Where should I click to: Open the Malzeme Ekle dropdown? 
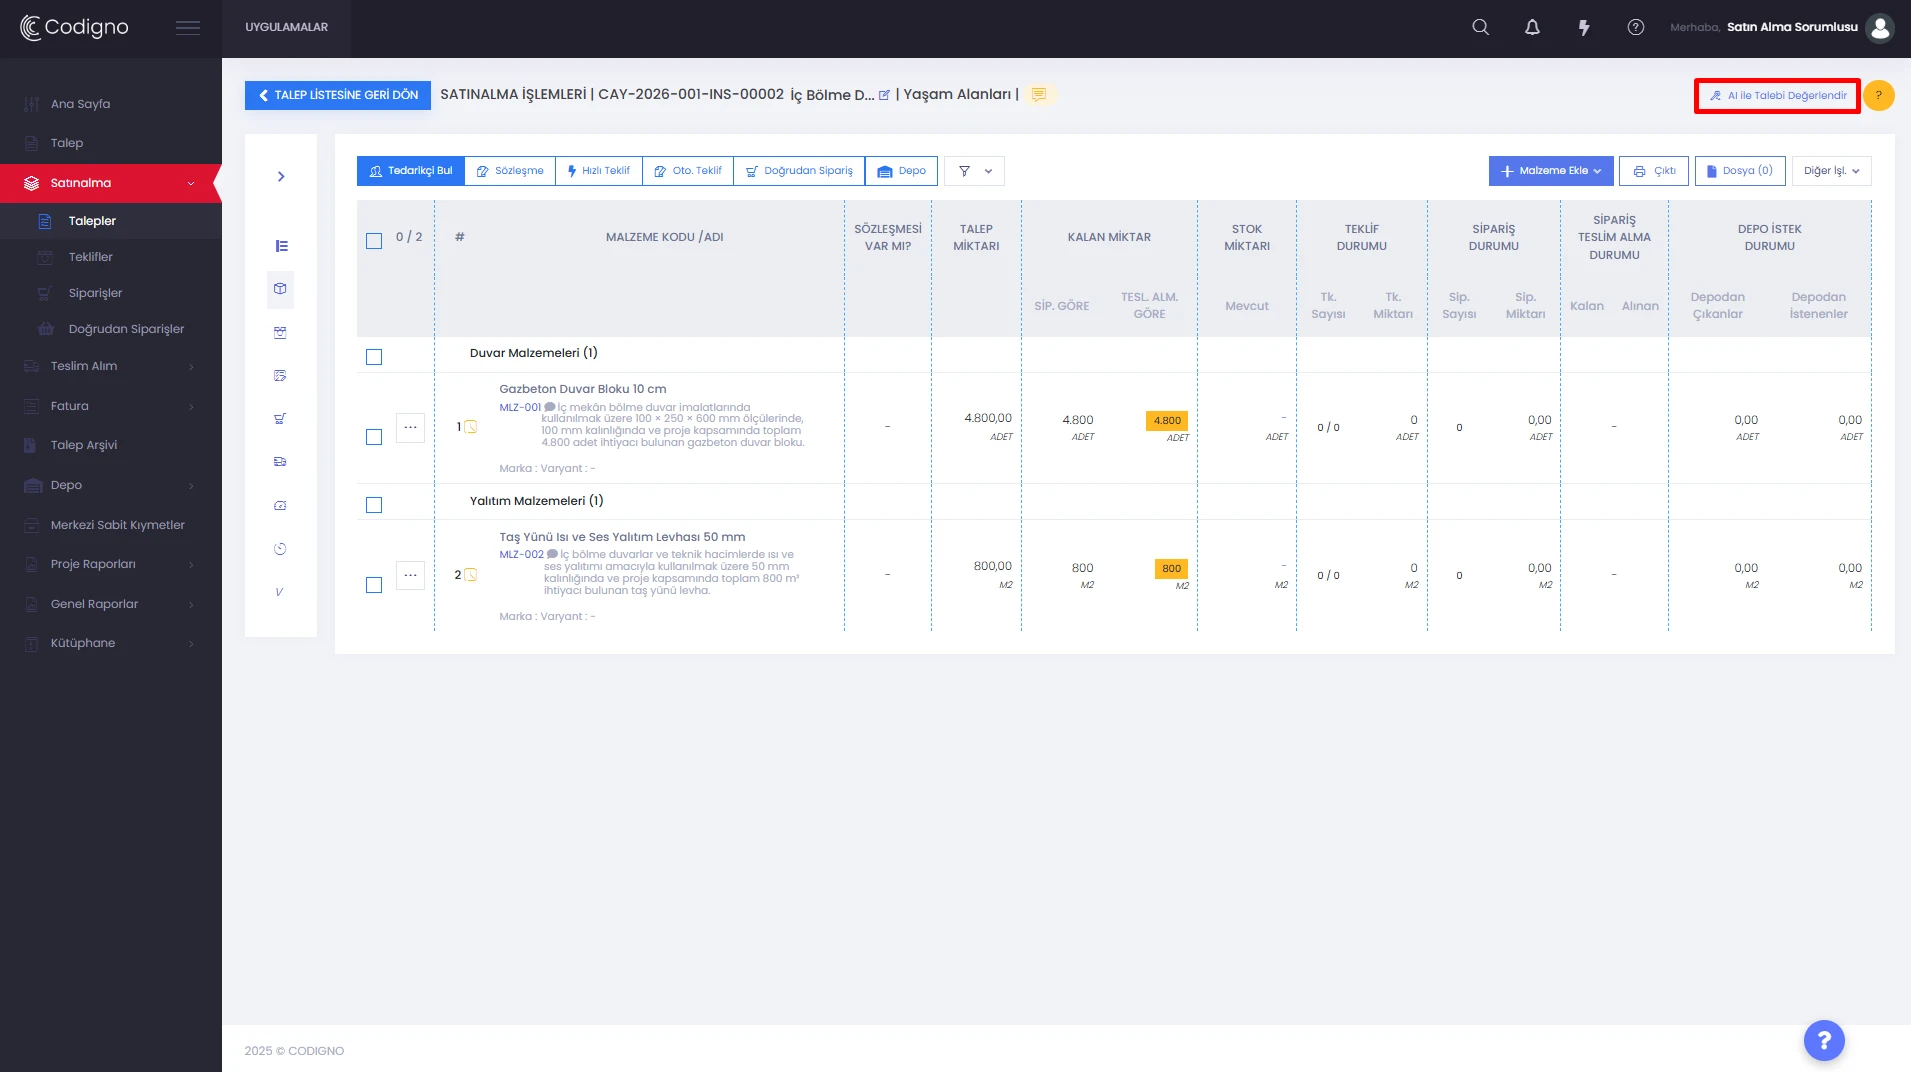point(1551,171)
